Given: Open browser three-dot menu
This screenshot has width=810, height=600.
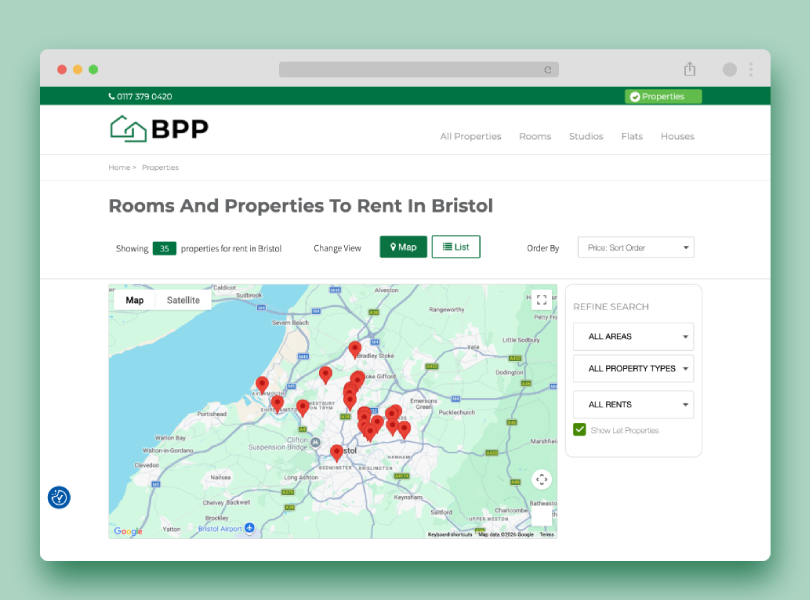Looking at the screenshot, I should 751,70.
